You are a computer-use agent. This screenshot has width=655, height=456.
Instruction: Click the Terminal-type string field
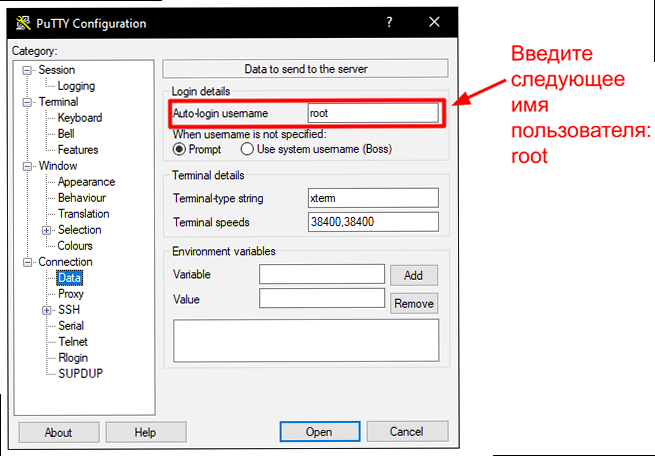[373, 198]
